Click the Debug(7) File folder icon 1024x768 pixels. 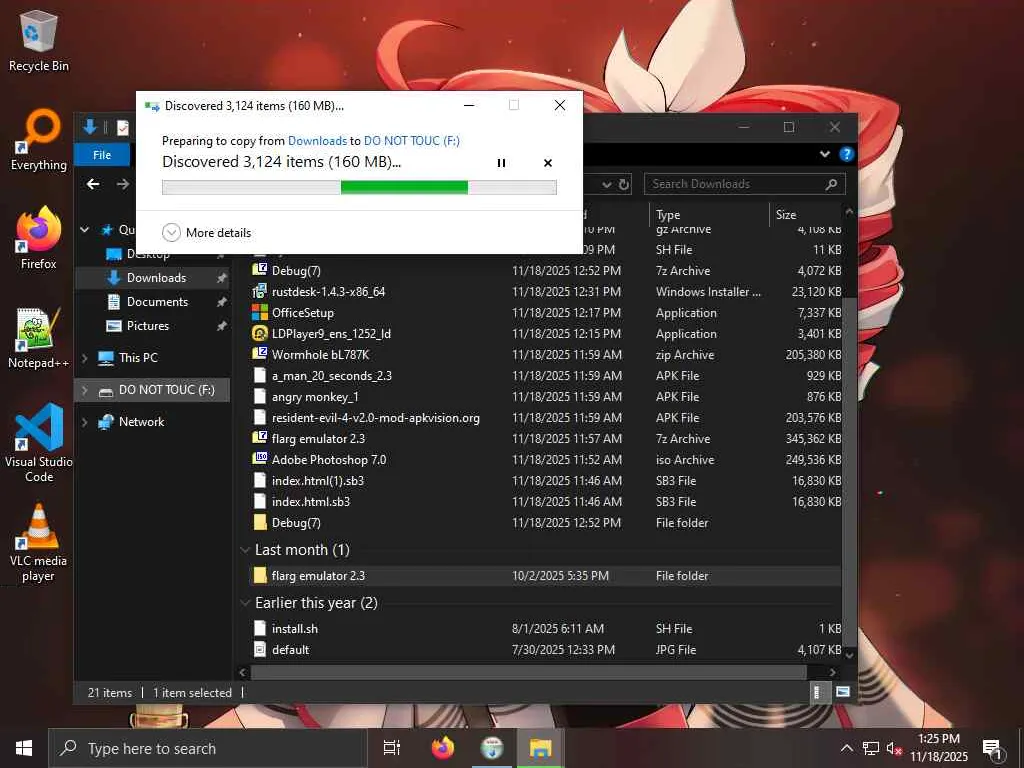pos(260,522)
